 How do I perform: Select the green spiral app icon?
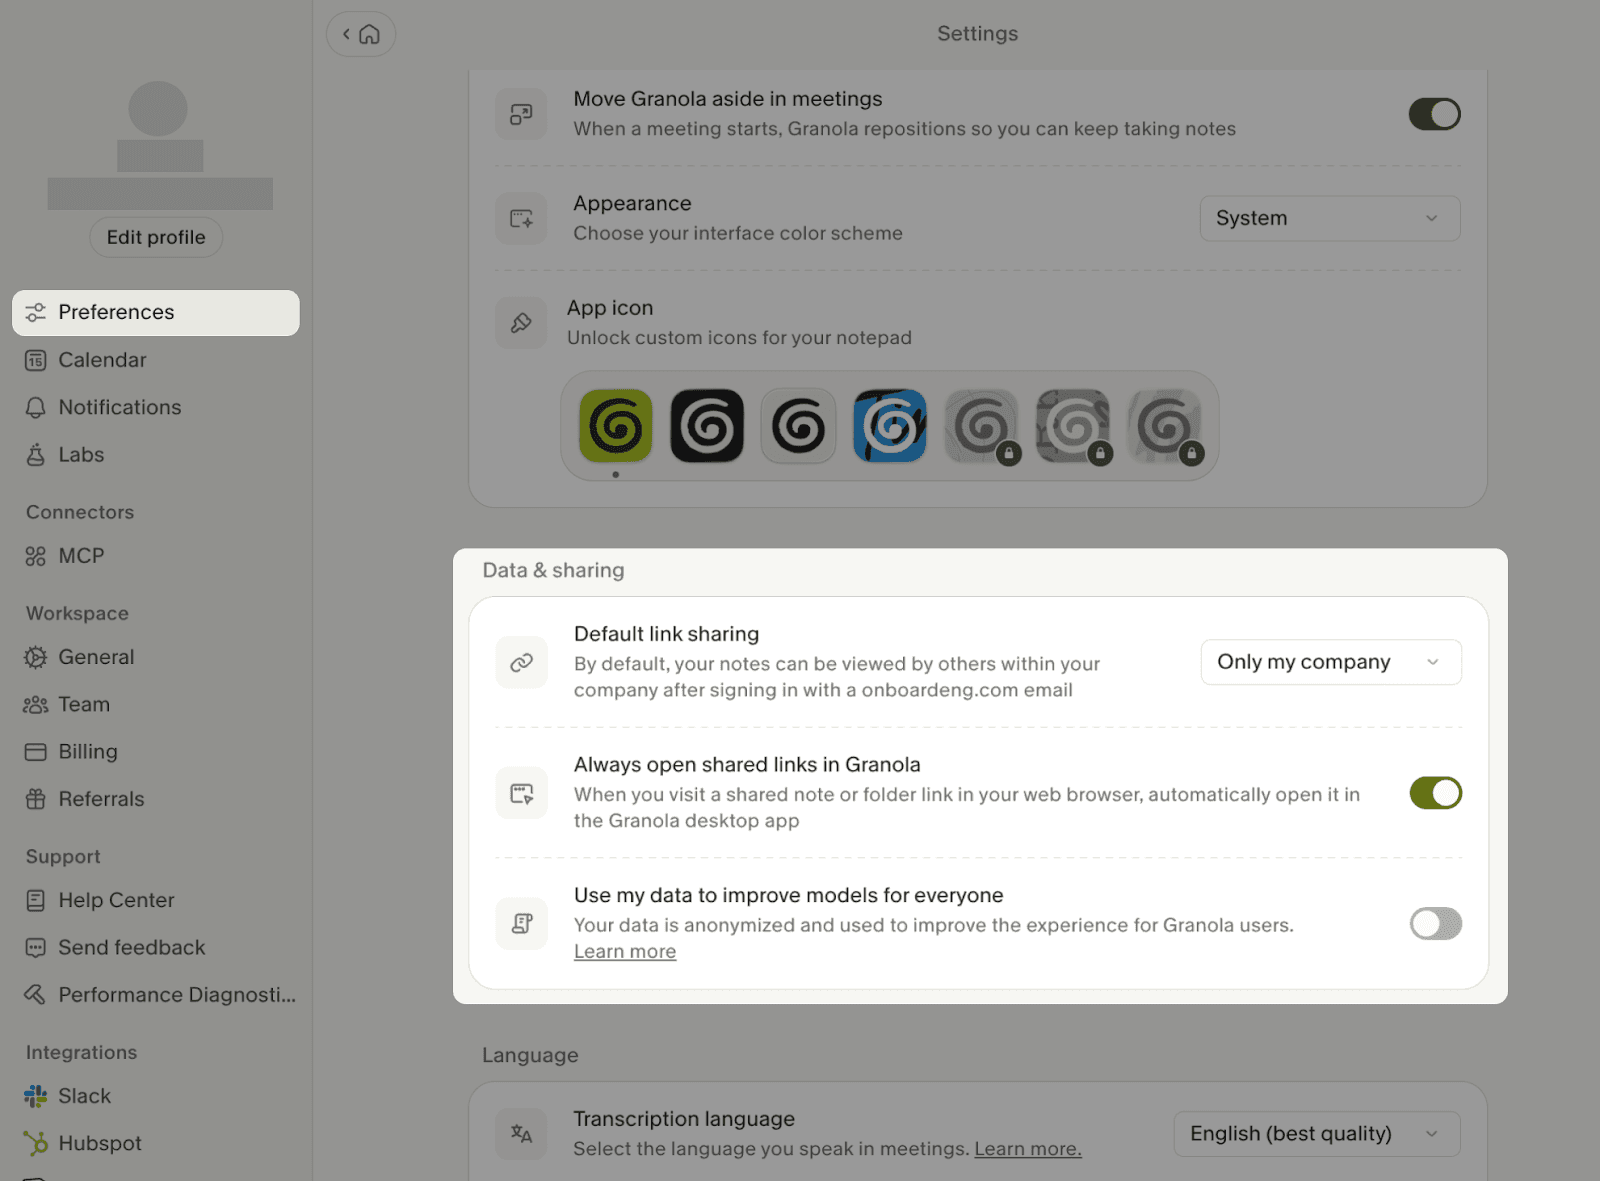click(x=616, y=426)
